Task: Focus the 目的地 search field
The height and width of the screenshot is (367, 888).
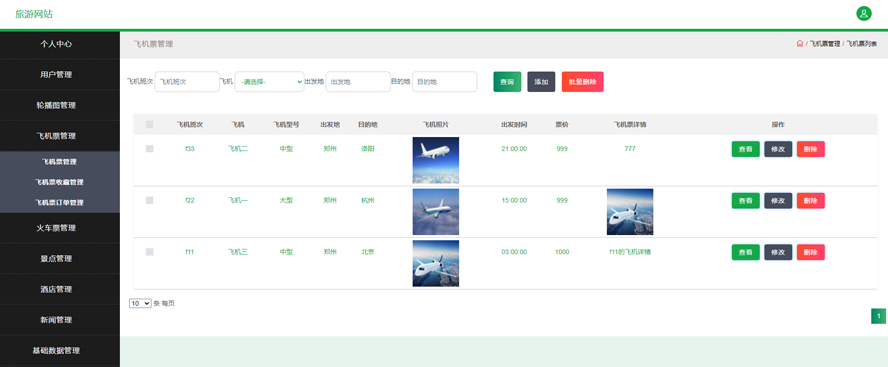Action: click(x=445, y=82)
